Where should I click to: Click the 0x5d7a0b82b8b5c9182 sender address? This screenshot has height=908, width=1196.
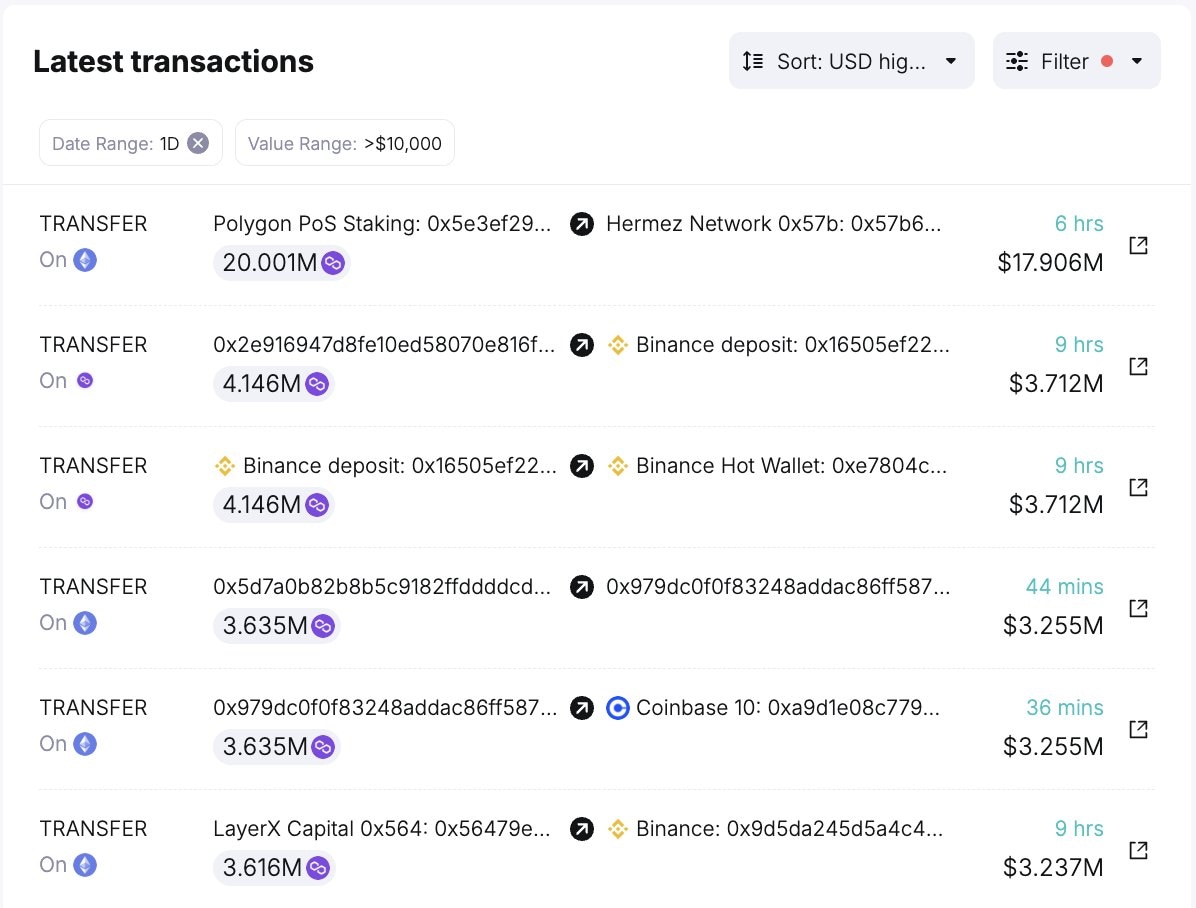click(x=382, y=587)
